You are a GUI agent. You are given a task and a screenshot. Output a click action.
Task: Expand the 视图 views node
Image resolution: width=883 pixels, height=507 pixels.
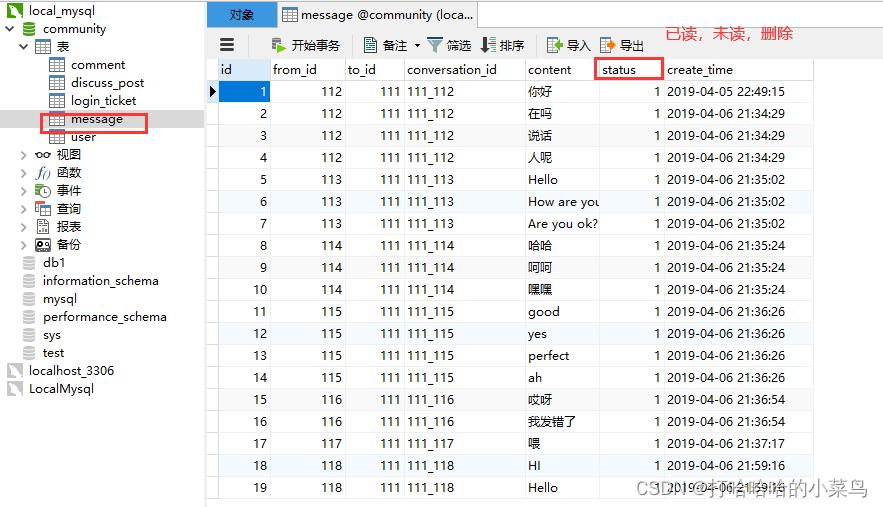click(x=23, y=154)
